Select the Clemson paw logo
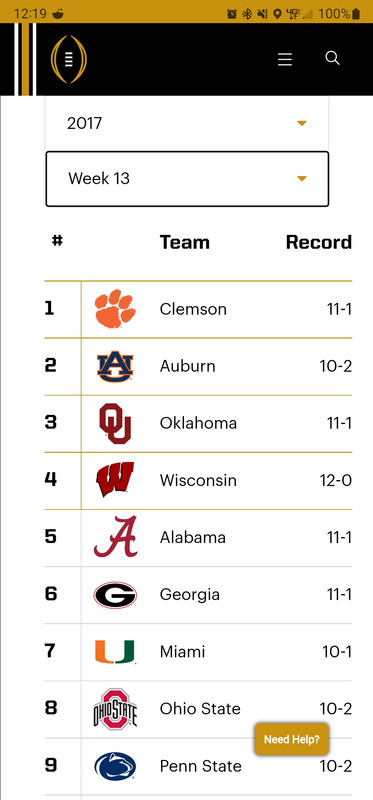The image size is (373, 800). coord(115,309)
